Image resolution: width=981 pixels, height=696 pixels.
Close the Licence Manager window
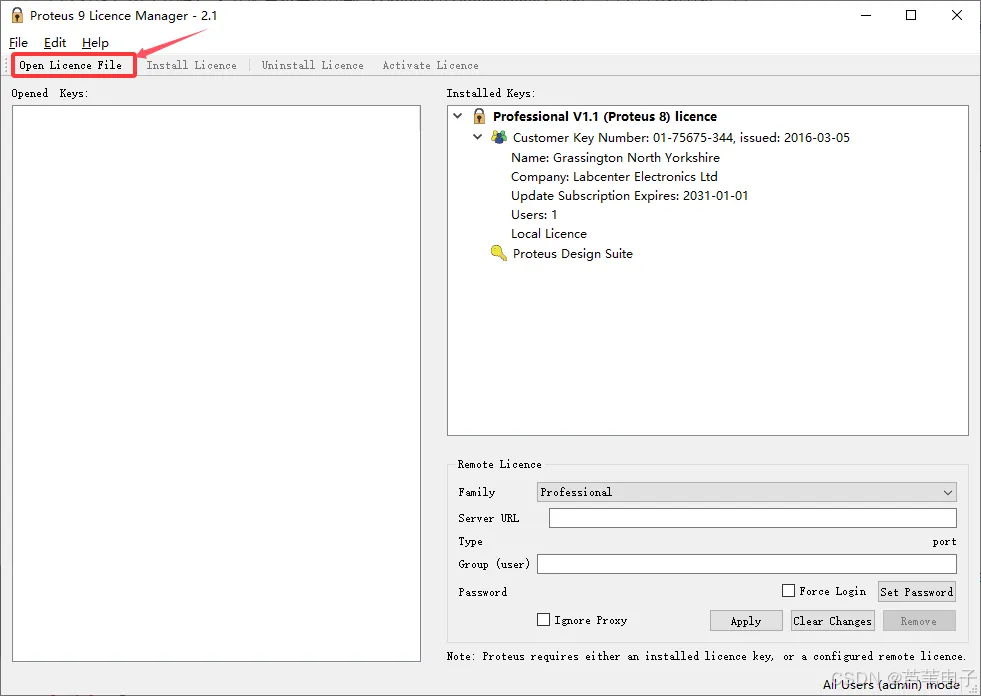(957, 16)
